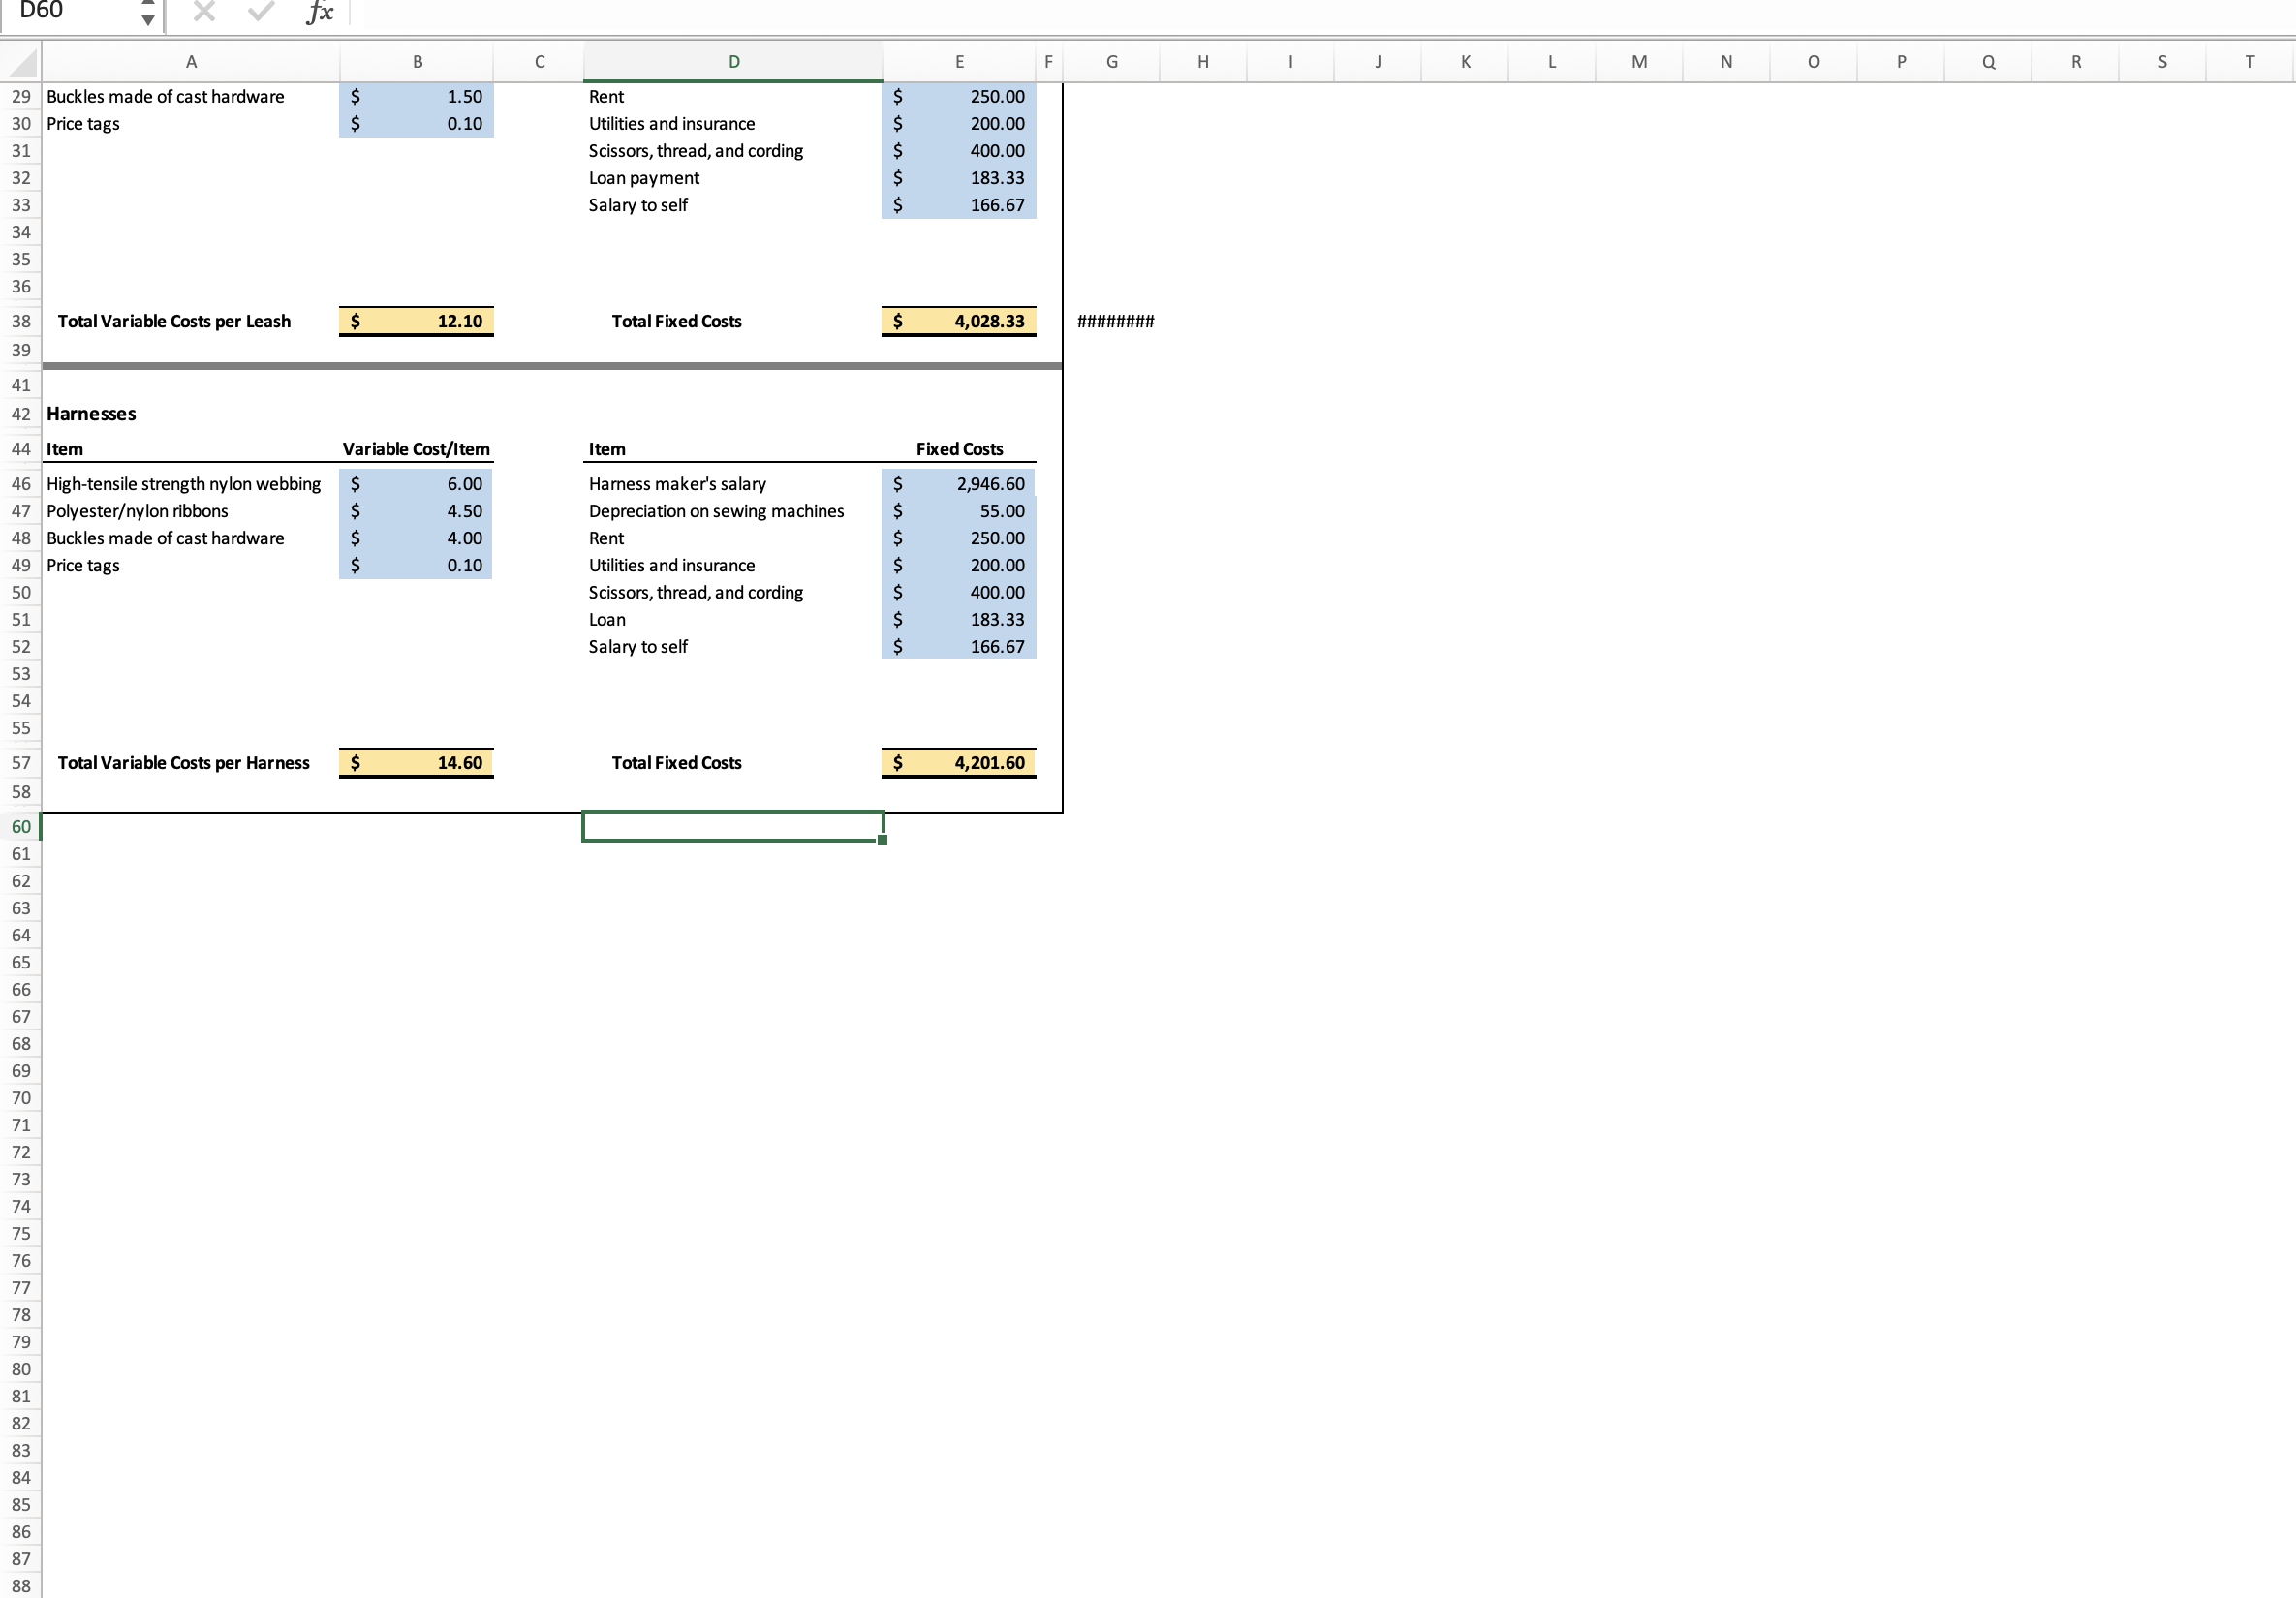
Task: Click the Depreciation on sewing machines label cell
Action: point(716,511)
